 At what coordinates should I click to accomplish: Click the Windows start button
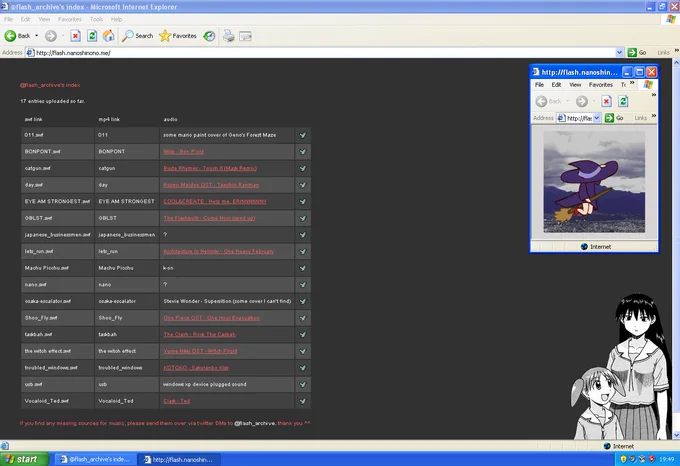(x=24, y=459)
